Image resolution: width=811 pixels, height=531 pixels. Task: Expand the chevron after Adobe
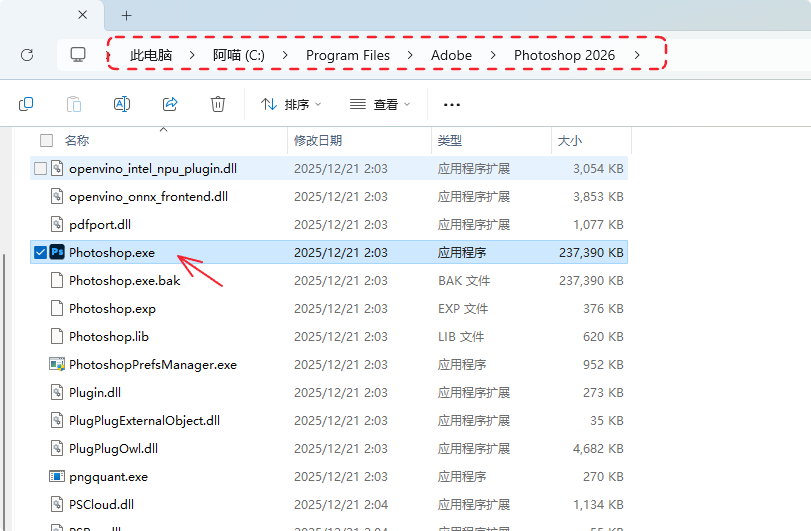(x=493, y=55)
